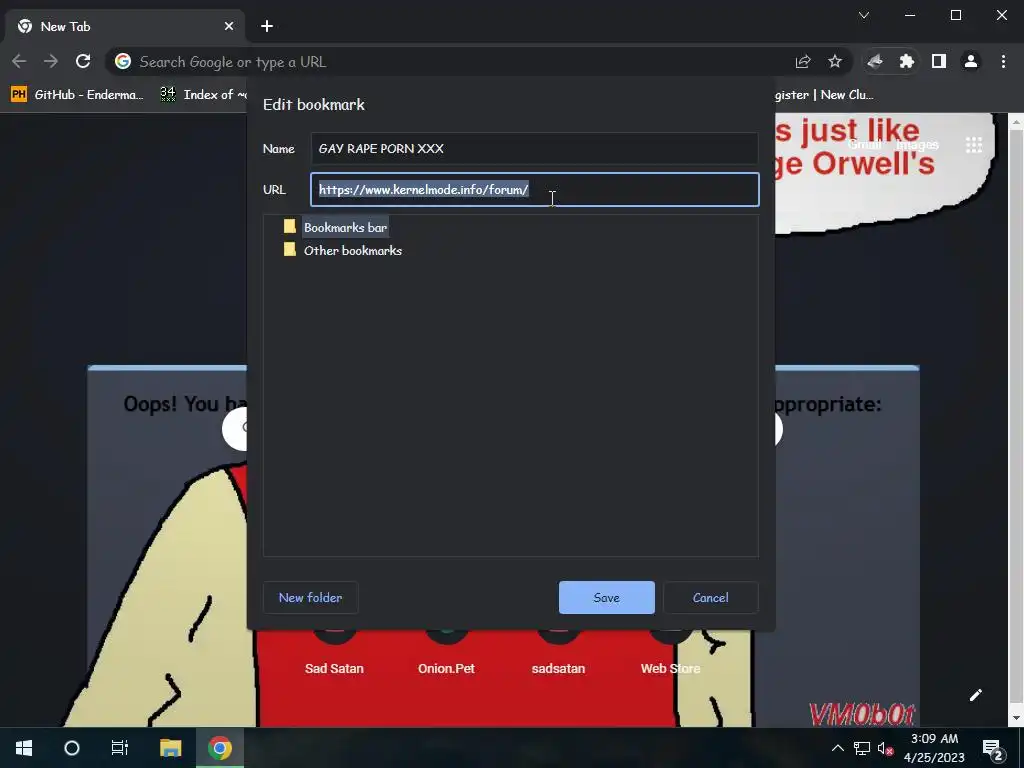Screen dimensions: 1024x768
Task: Click the browser back arrow
Action: pos(19,61)
